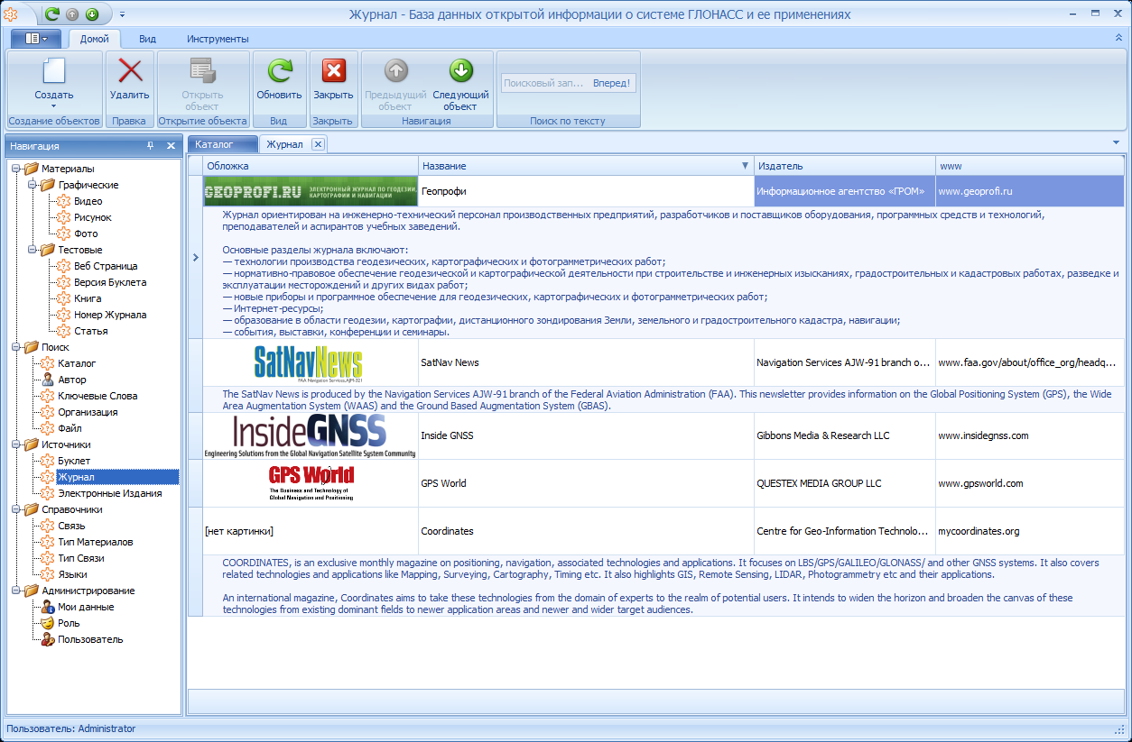Switch to the Вид ribbon tab
Image resolution: width=1132 pixels, height=742 pixels.
(147, 39)
